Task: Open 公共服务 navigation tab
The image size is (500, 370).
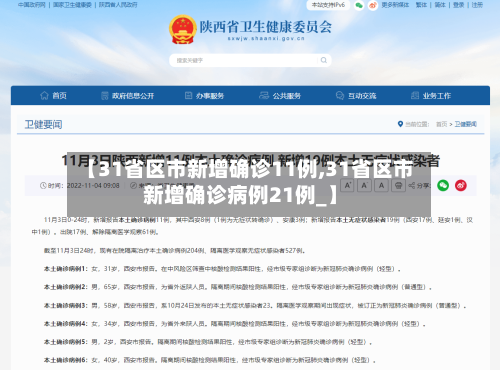Action: tap(280, 96)
